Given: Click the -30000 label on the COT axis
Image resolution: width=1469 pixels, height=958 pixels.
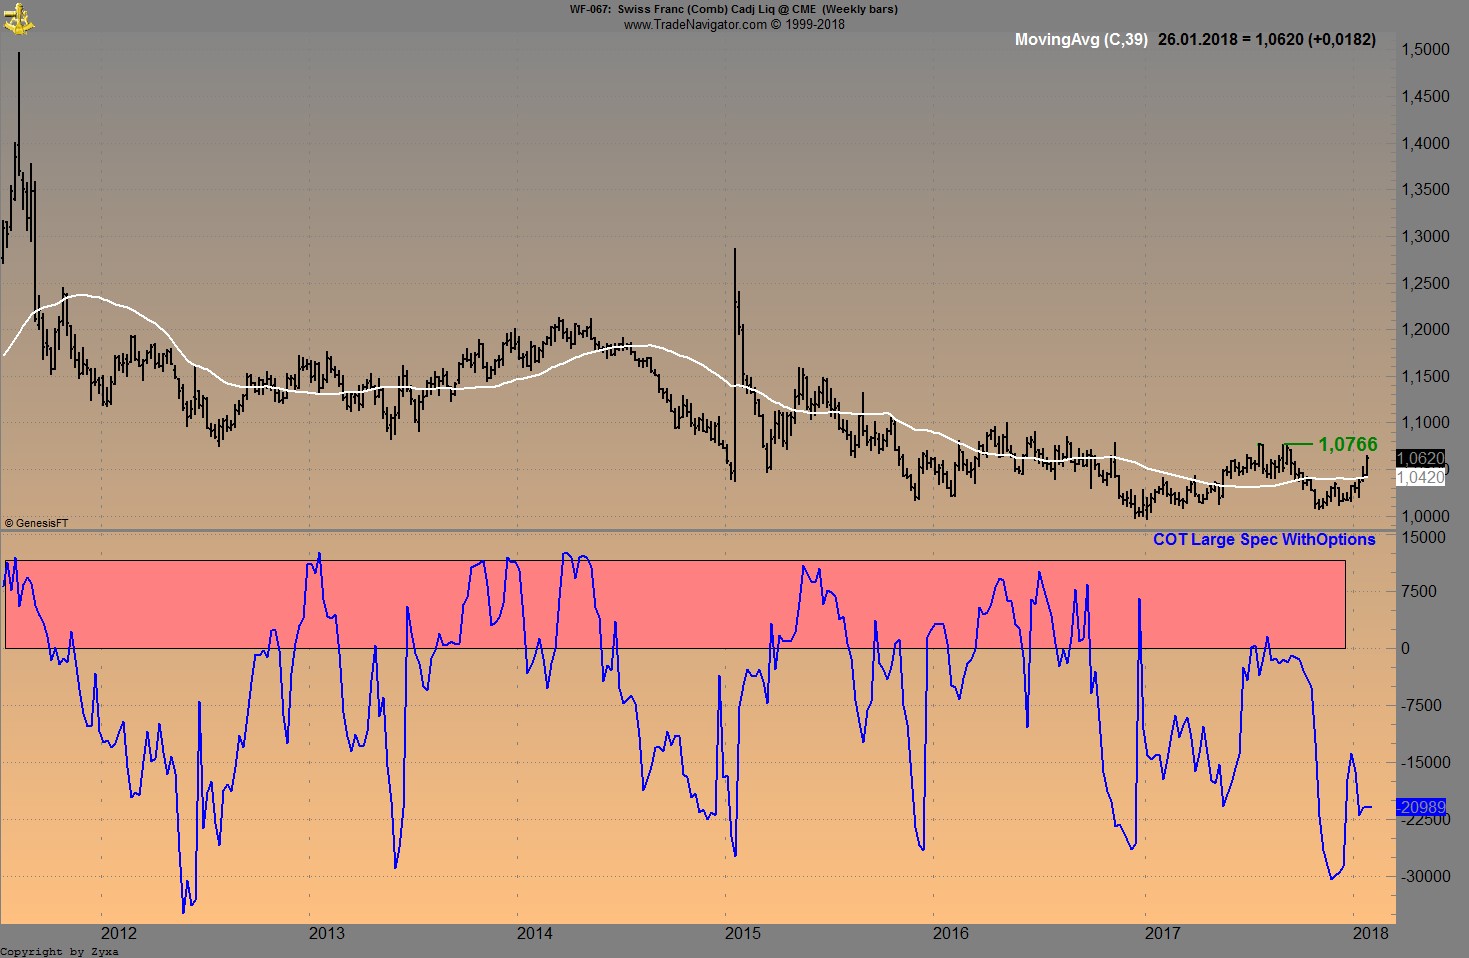Looking at the screenshot, I should (1425, 876).
